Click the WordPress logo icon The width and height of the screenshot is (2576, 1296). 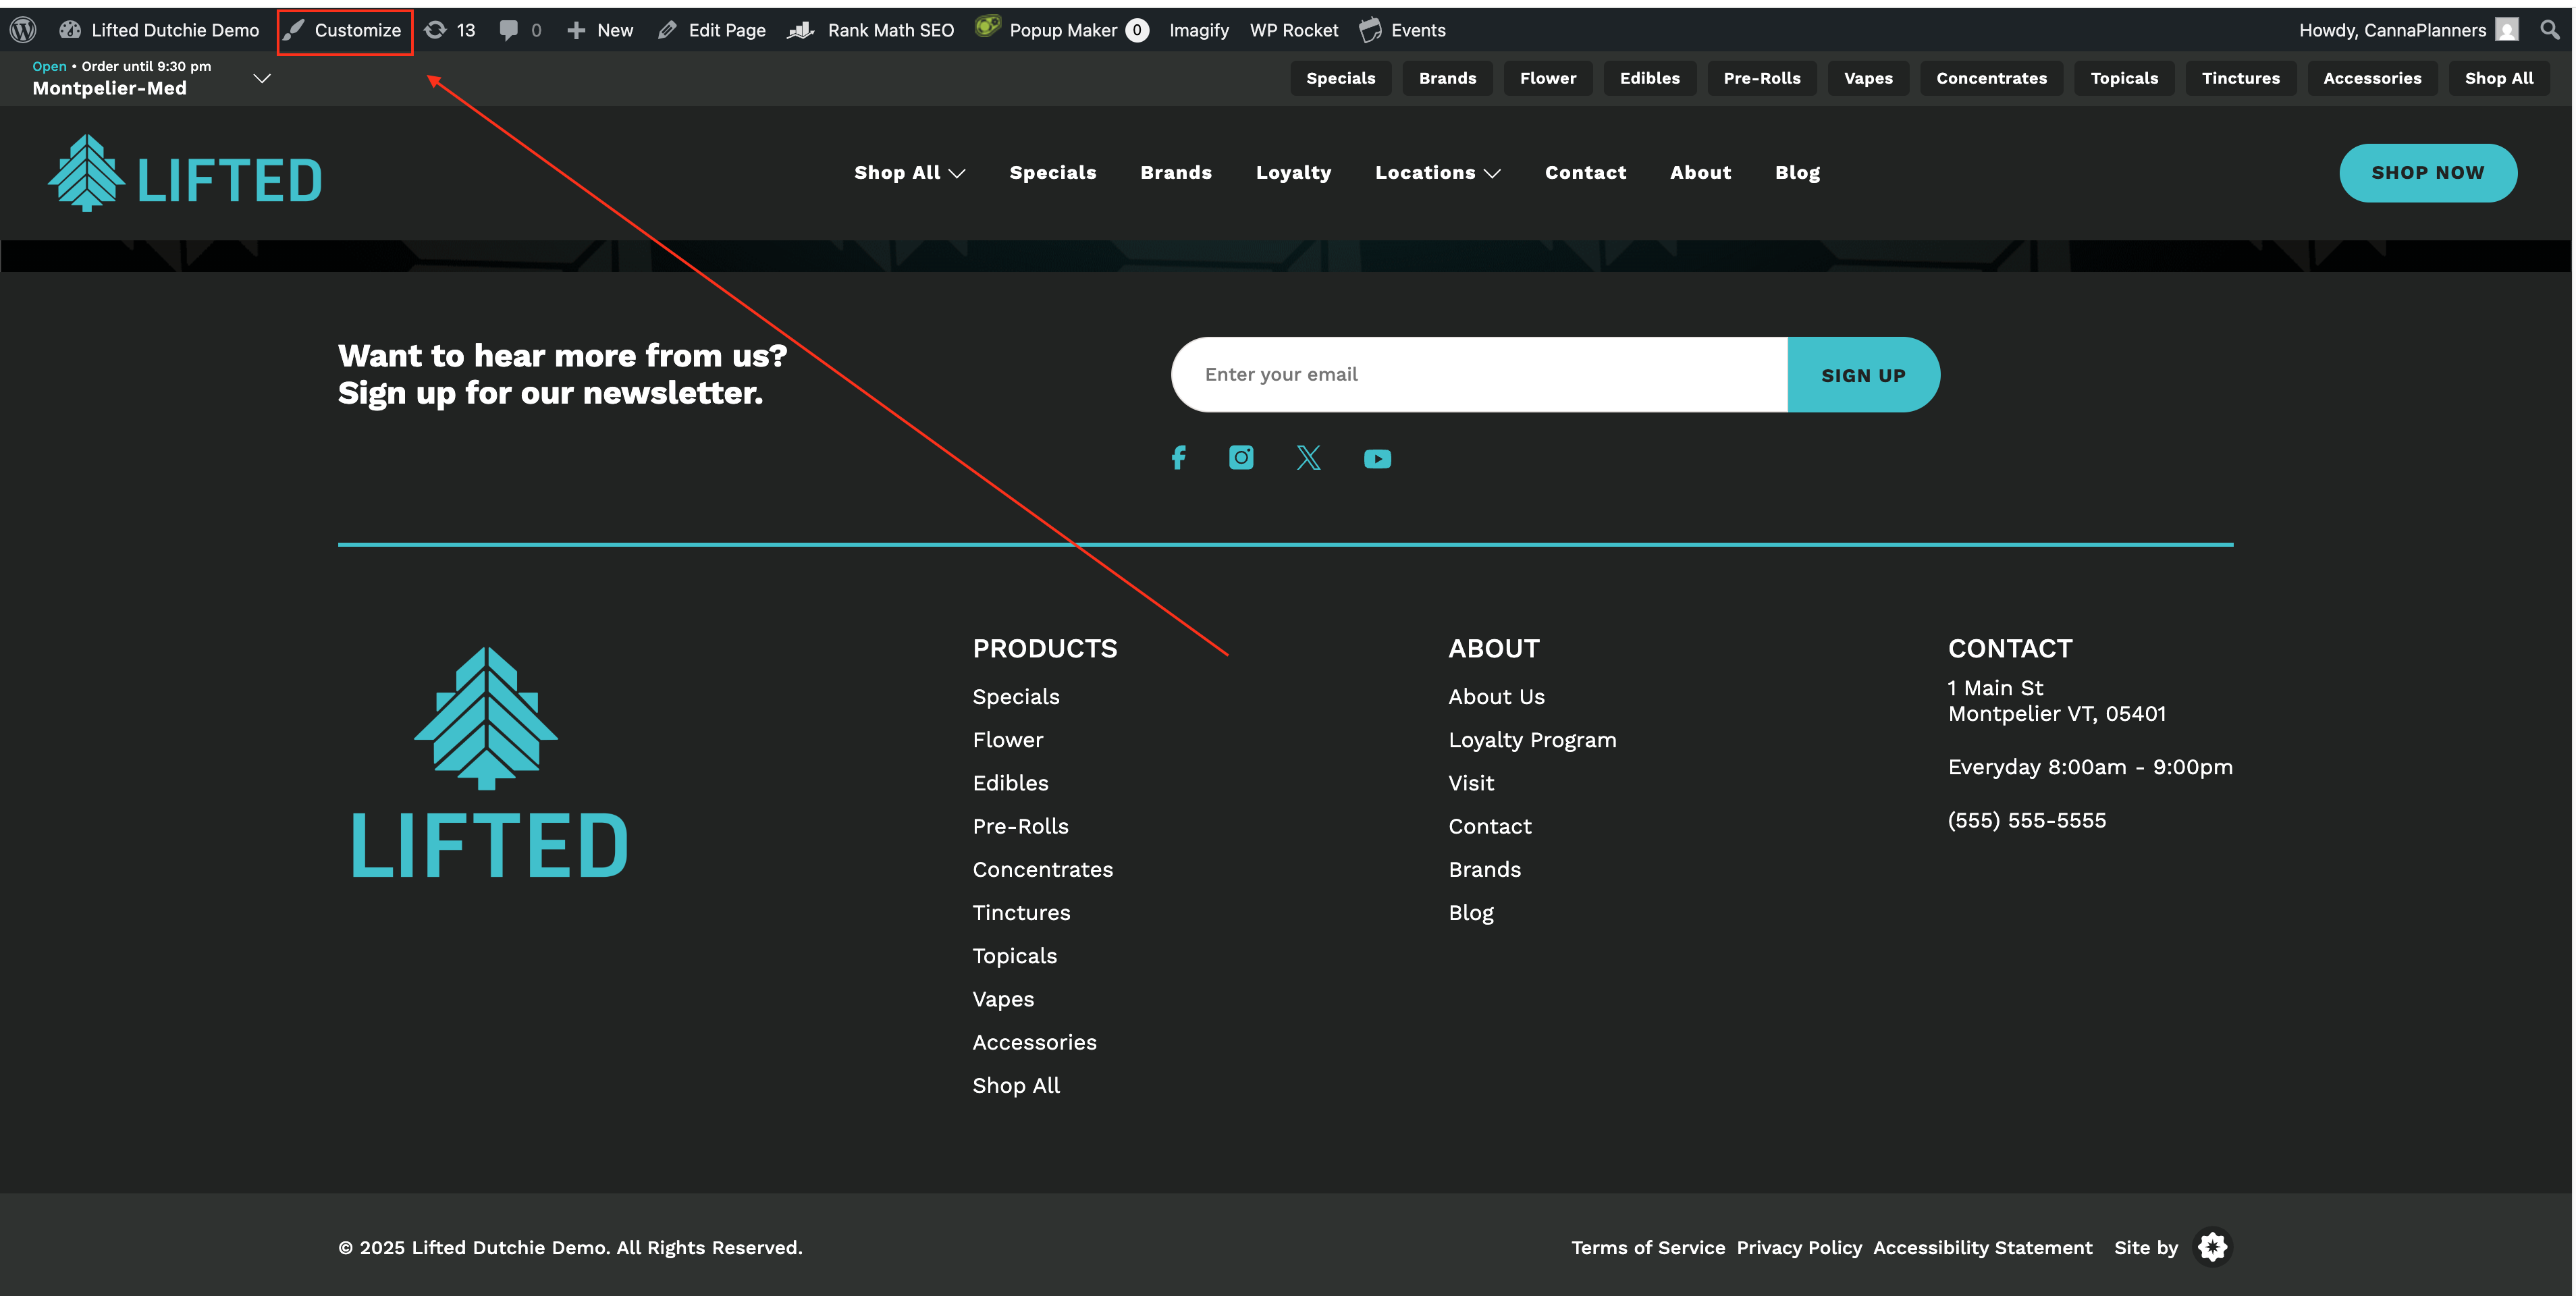pos(23,30)
